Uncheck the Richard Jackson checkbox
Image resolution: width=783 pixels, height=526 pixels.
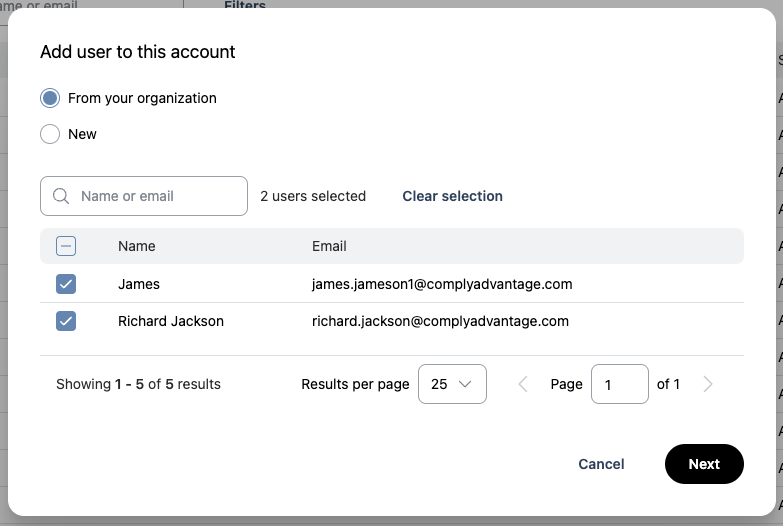click(x=66, y=321)
